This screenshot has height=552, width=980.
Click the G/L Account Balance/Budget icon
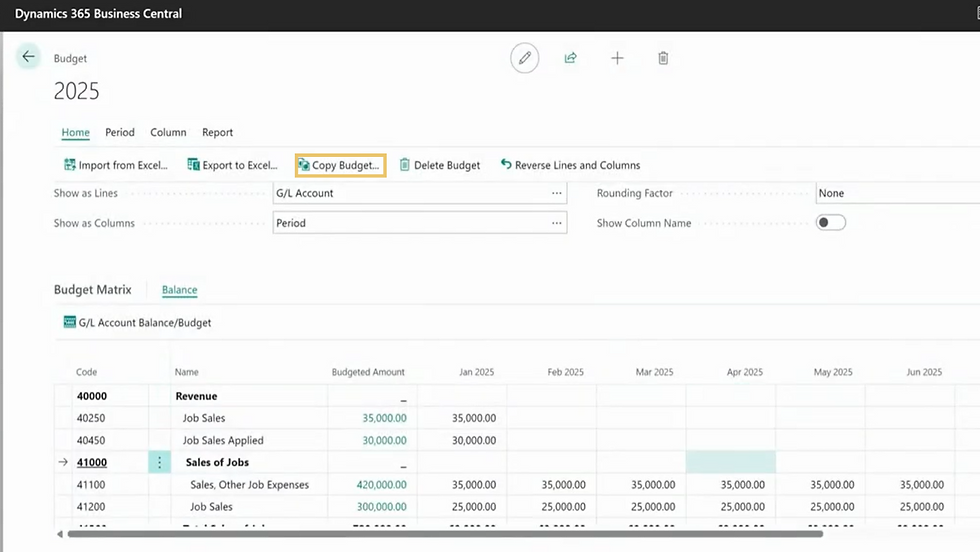pos(69,322)
